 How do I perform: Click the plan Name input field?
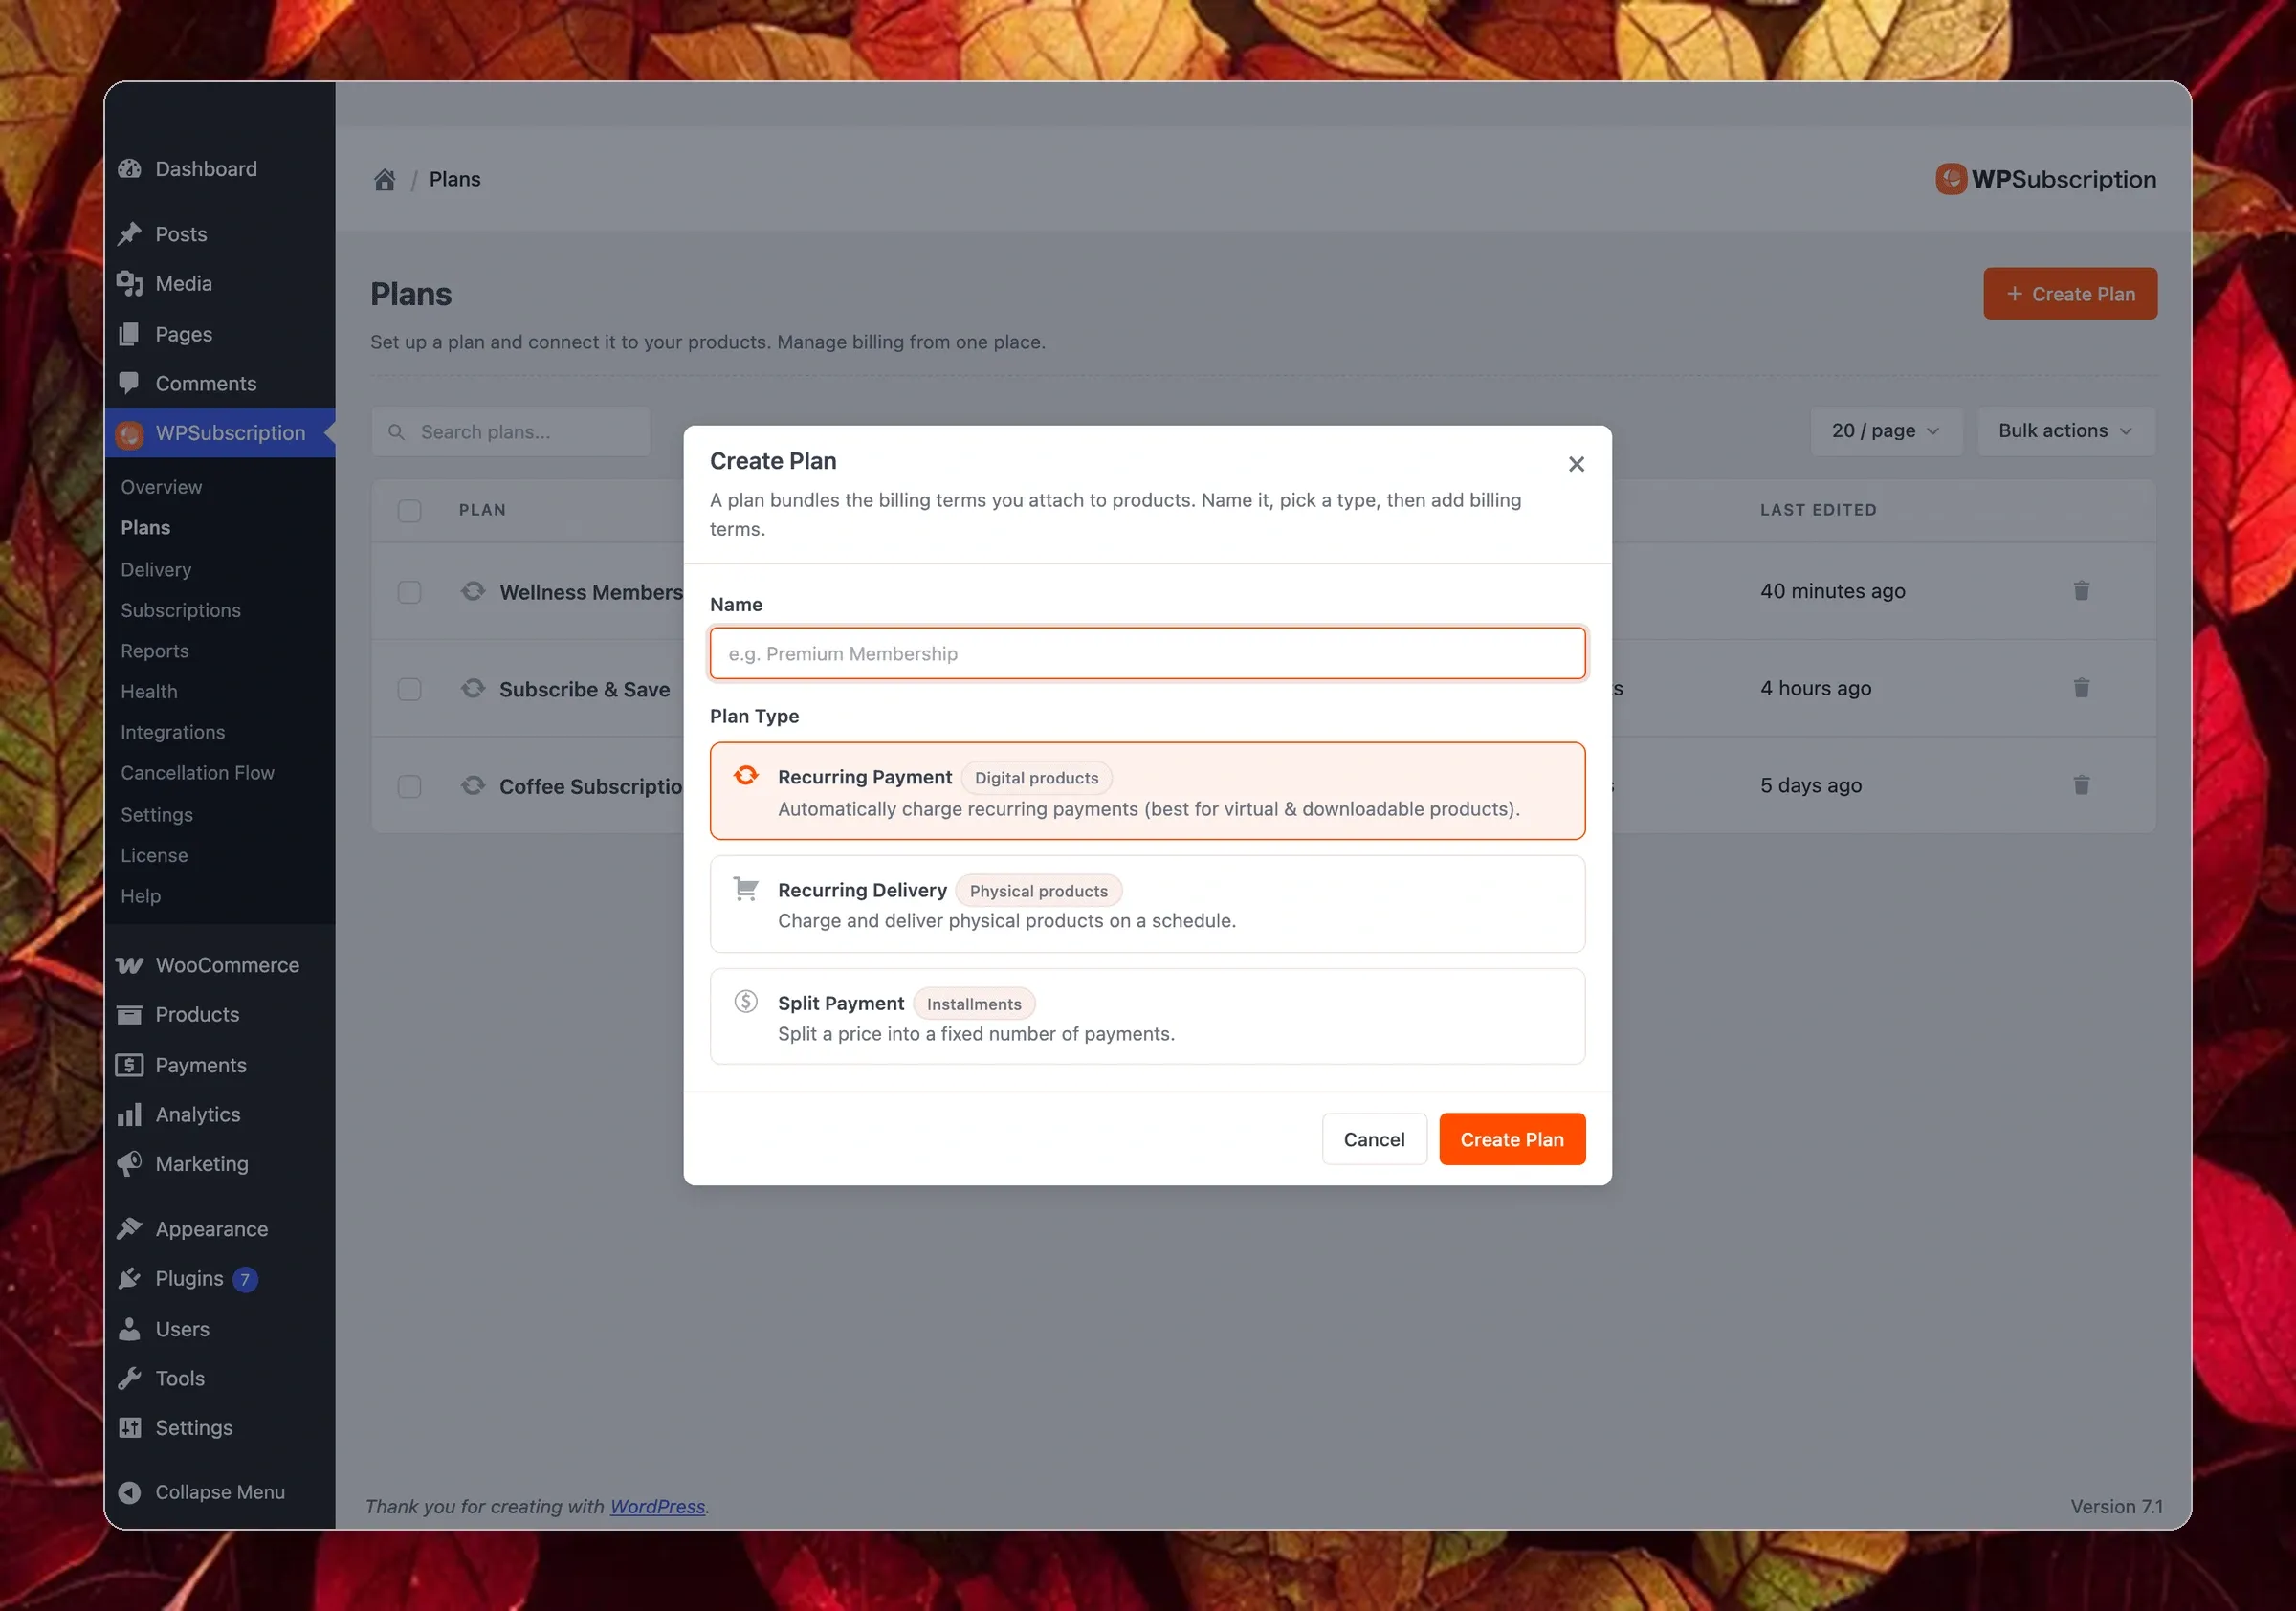point(1147,653)
